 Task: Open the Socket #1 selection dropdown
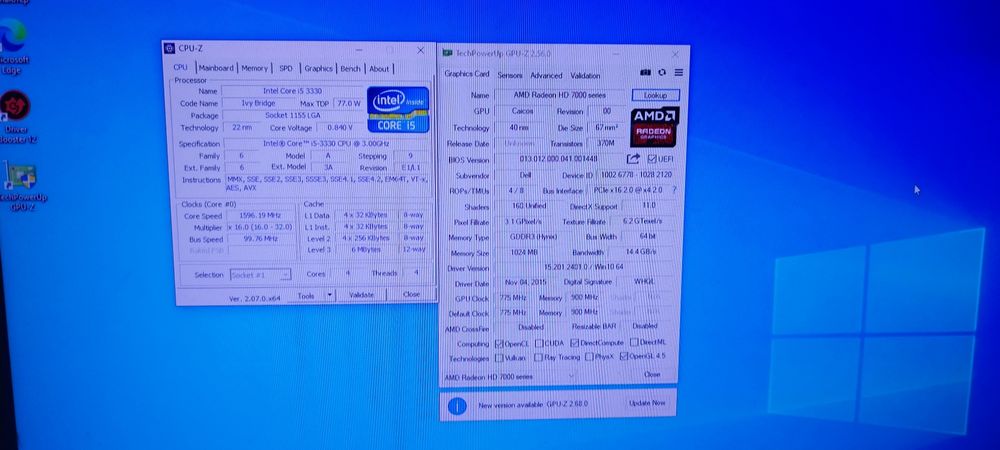coord(260,275)
